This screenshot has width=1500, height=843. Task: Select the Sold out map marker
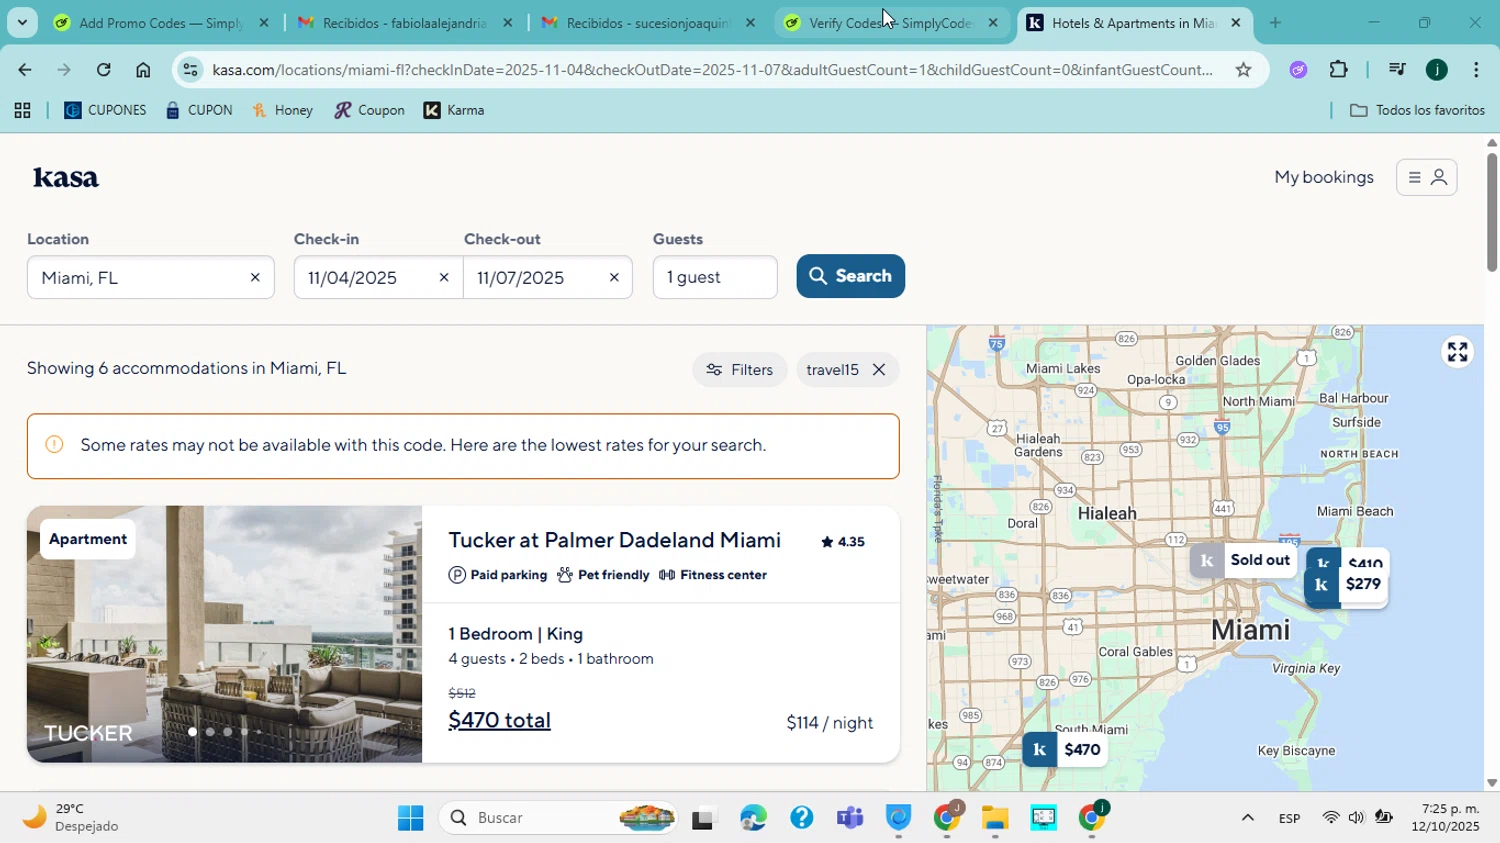pos(1244,560)
